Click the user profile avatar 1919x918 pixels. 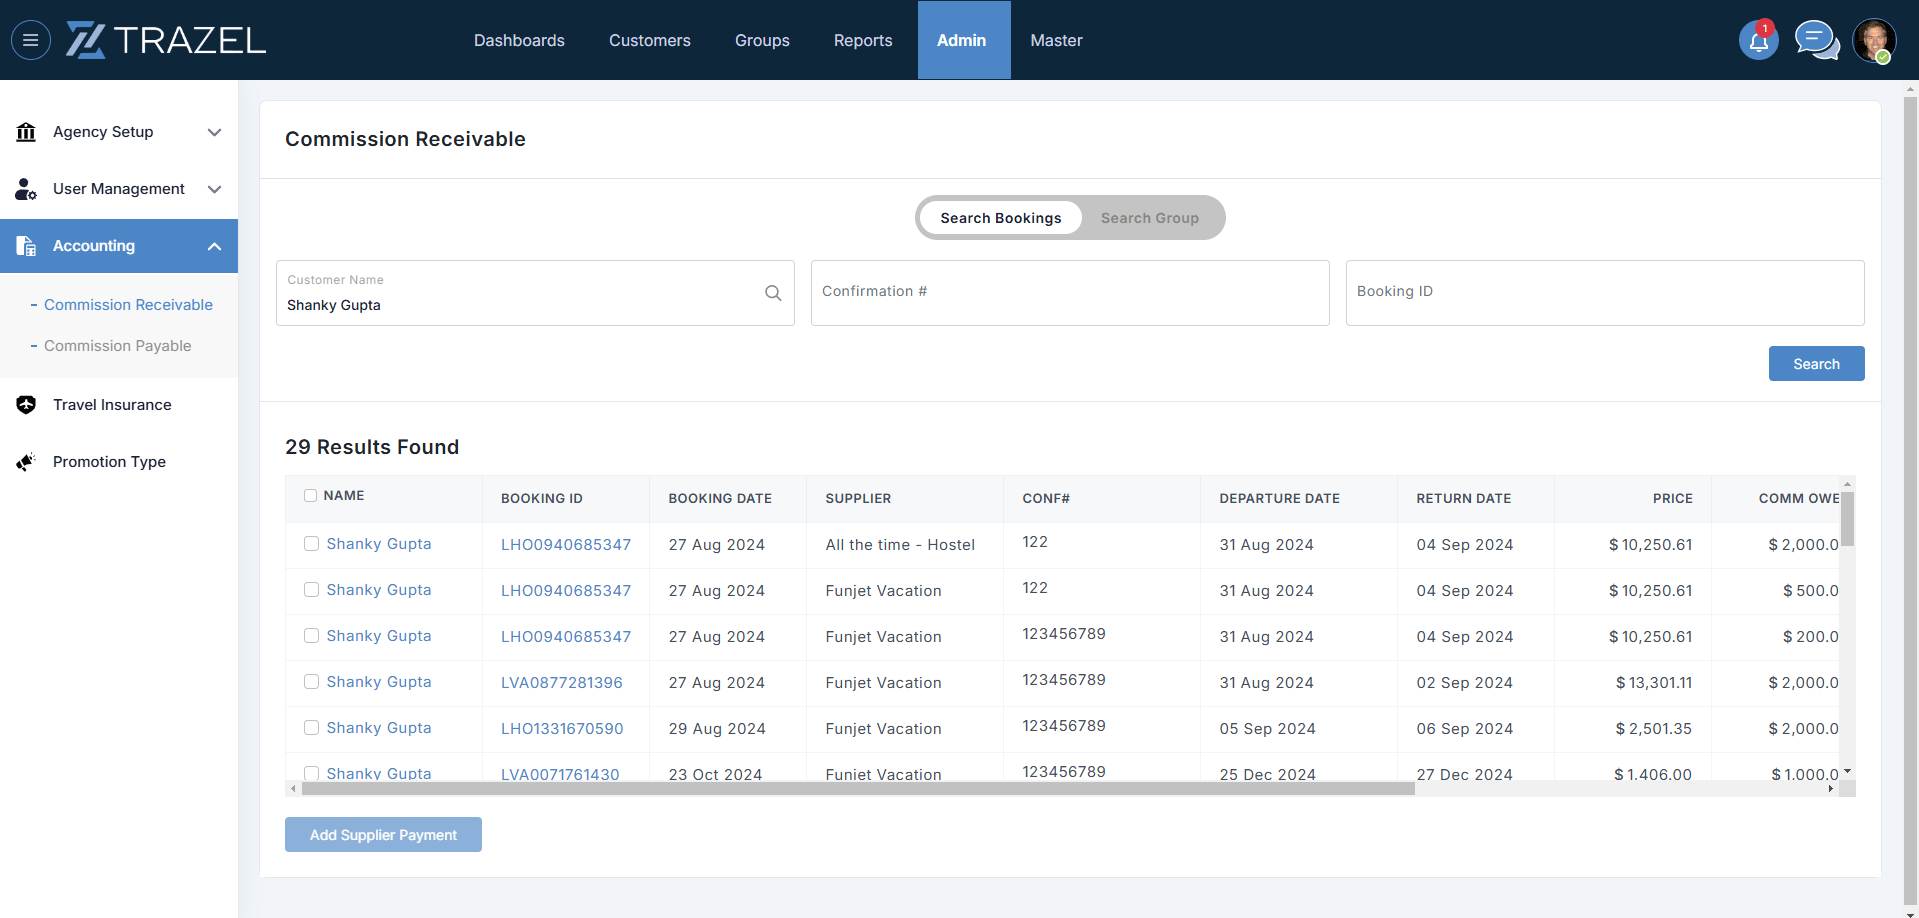point(1873,40)
